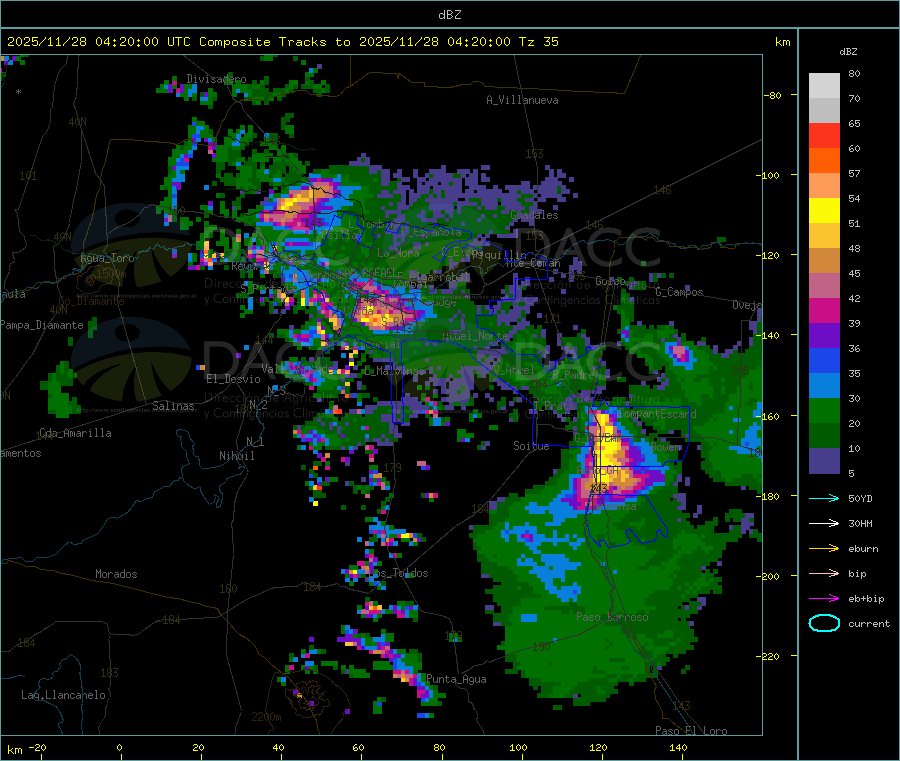The image size is (900, 761).
Task: Click the 'Agua_Toro' place label
Action: pyautogui.click(x=107, y=258)
